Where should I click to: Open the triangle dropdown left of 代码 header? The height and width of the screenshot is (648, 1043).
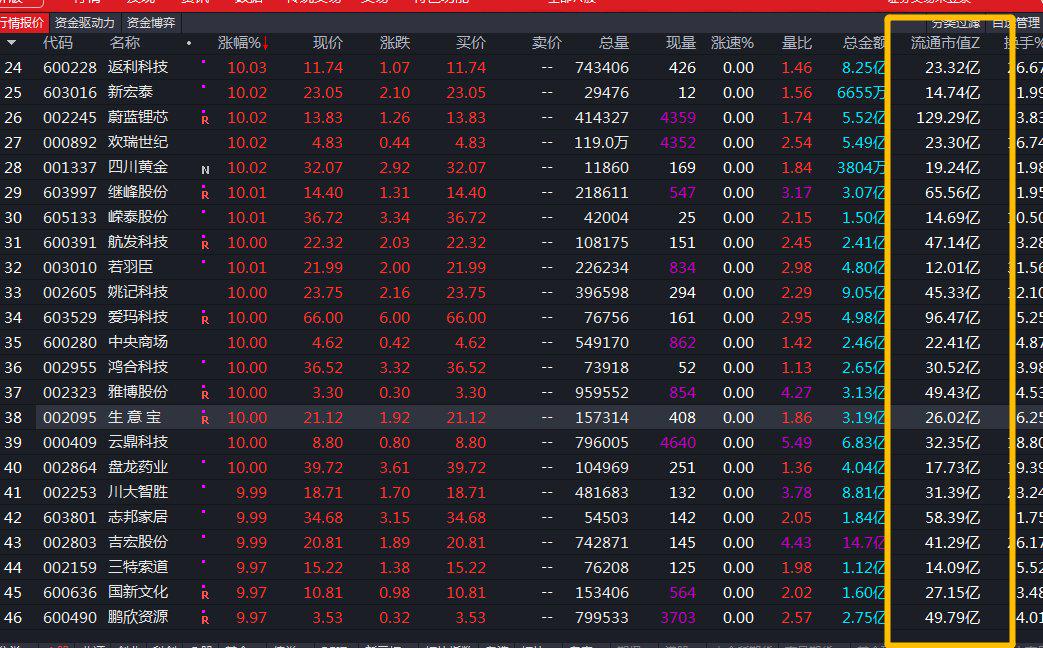(x=12, y=43)
